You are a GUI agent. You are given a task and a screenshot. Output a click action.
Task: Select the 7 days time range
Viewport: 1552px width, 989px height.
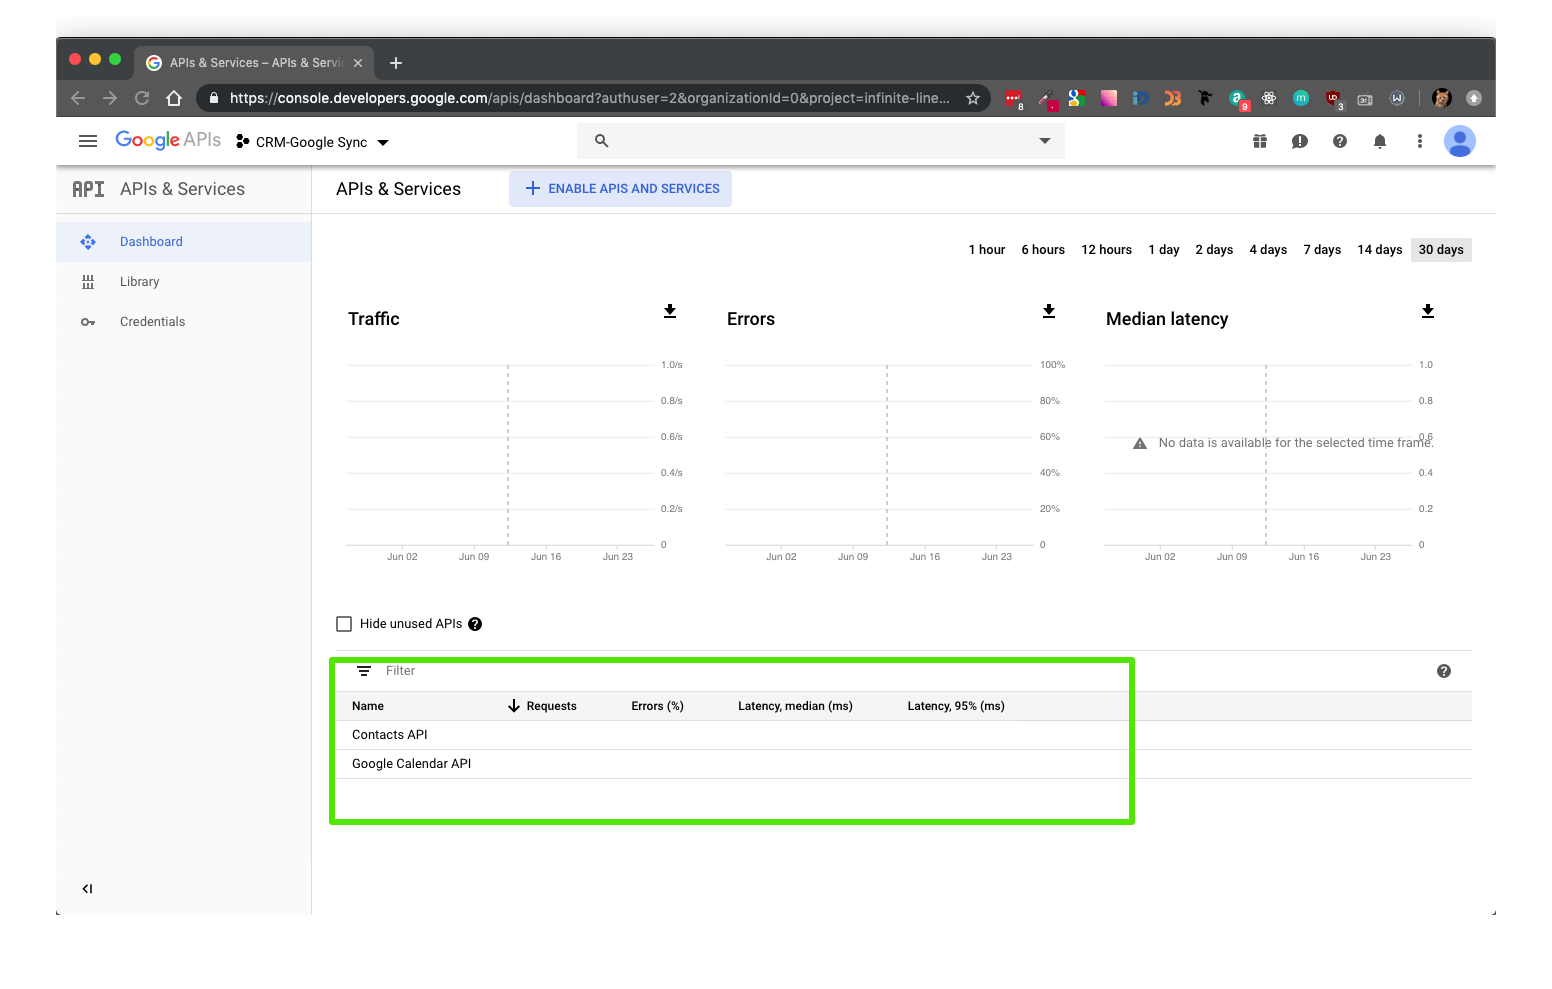click(1322, 250)
